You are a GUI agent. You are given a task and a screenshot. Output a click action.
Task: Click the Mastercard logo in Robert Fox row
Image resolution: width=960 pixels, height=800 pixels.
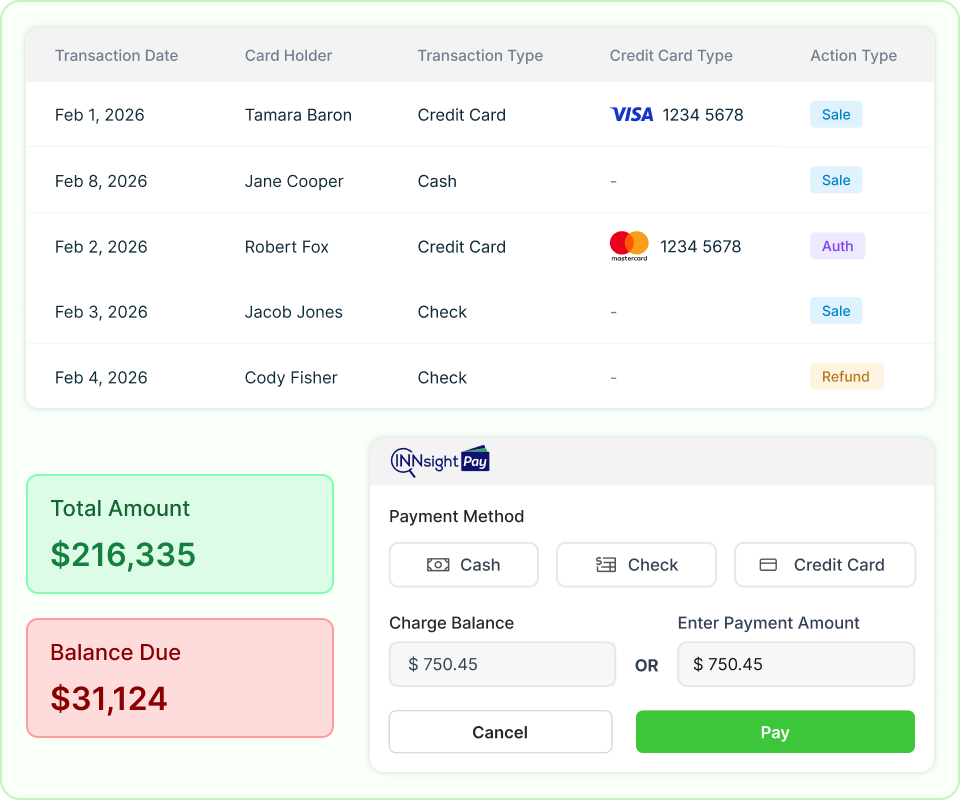(629, 246)
